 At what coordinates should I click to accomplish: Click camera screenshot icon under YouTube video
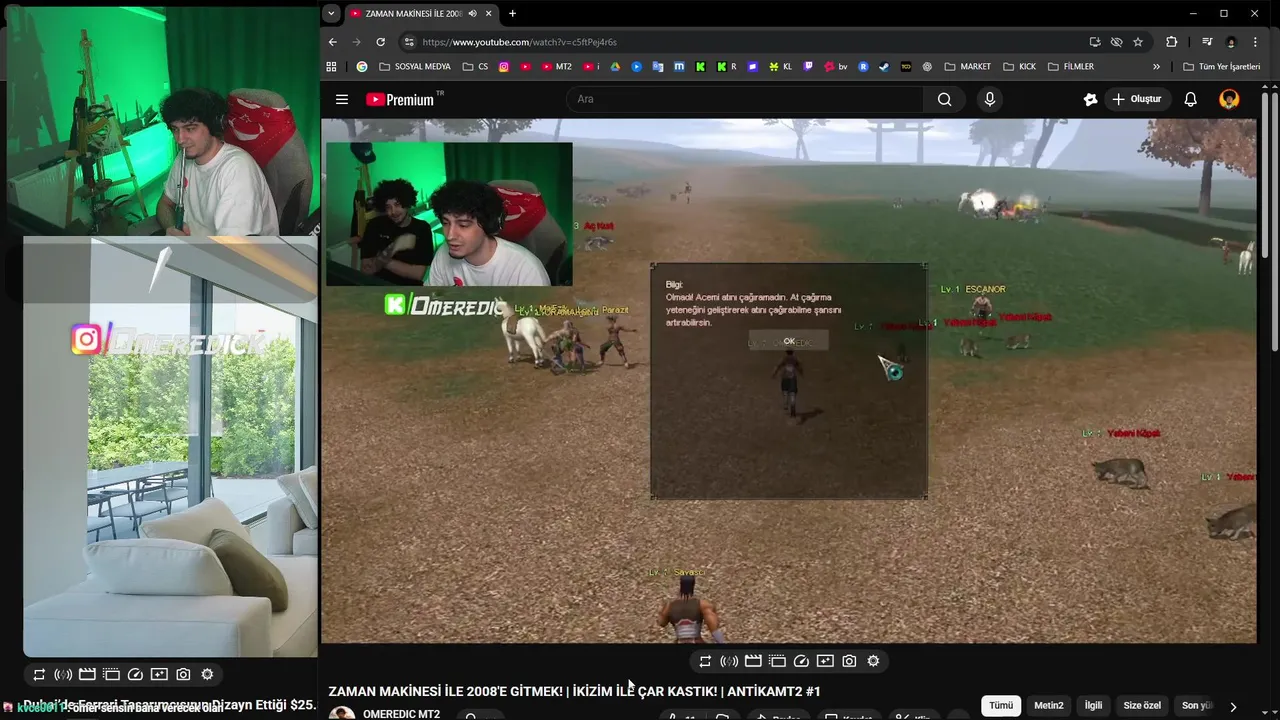[849, 661]
